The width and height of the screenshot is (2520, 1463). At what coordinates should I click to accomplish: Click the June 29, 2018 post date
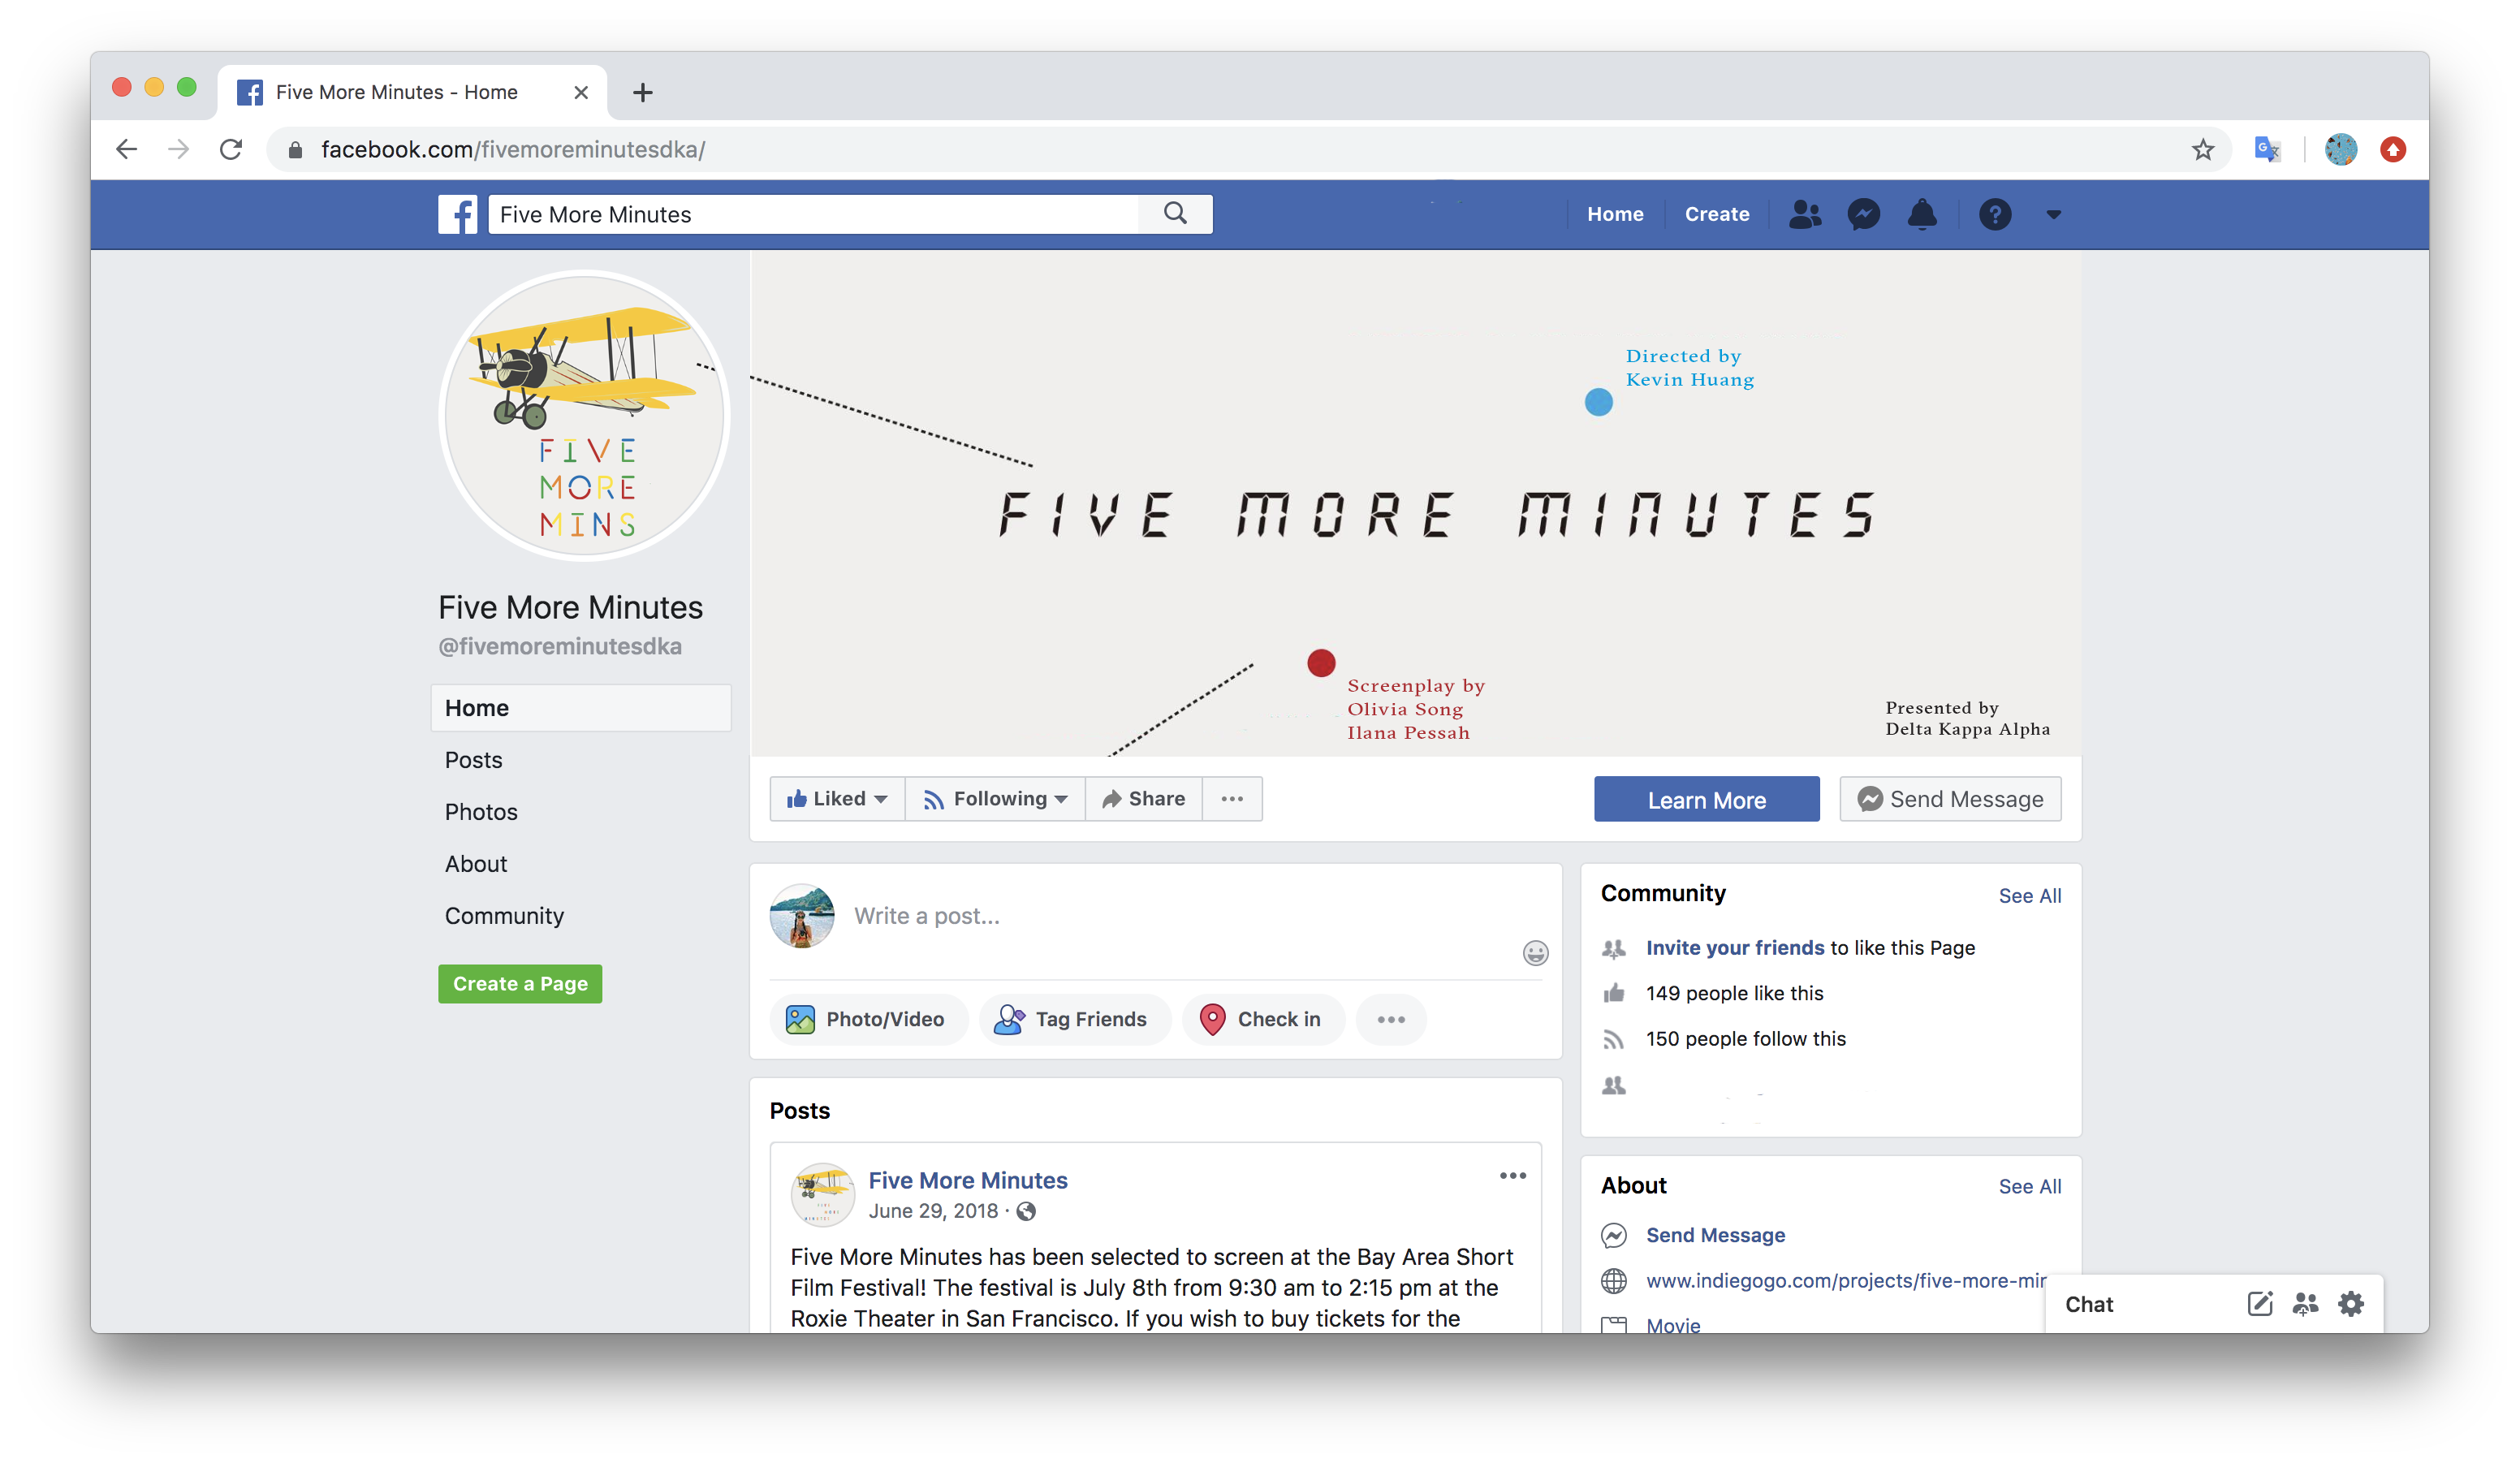coord(933,1211)
